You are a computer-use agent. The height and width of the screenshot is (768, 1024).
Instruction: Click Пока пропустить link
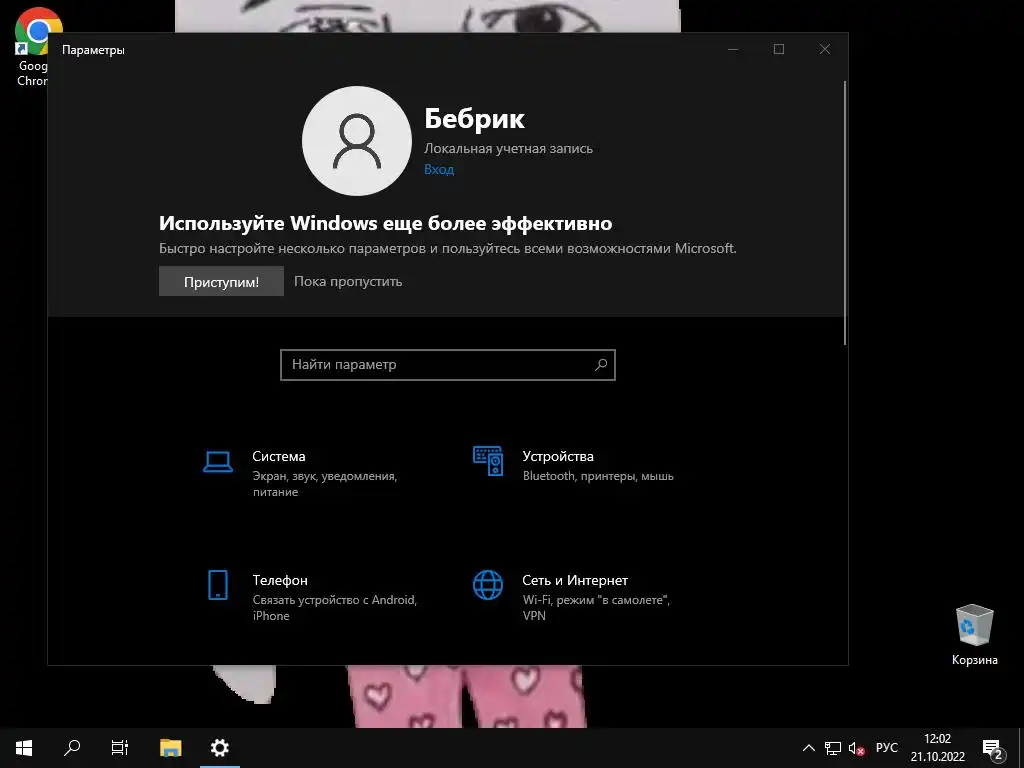pos(348,281)
